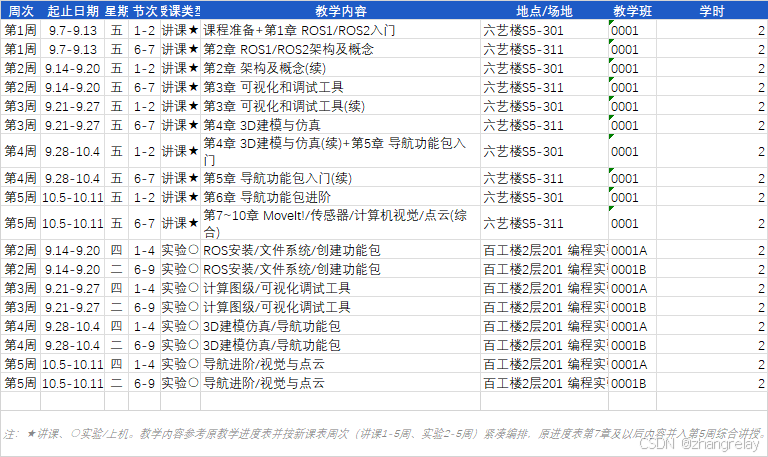
Task: Select cell '第6章 导航功能包进阶'
Action: pos(340,197)
